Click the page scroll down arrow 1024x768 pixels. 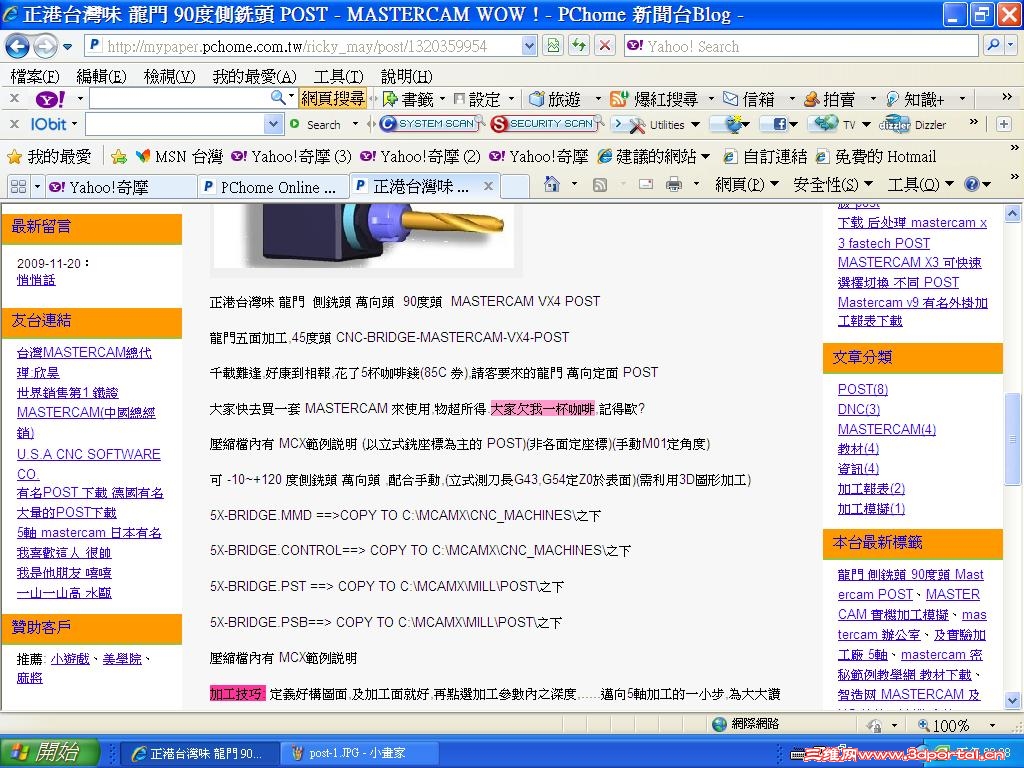[1012, 701]
